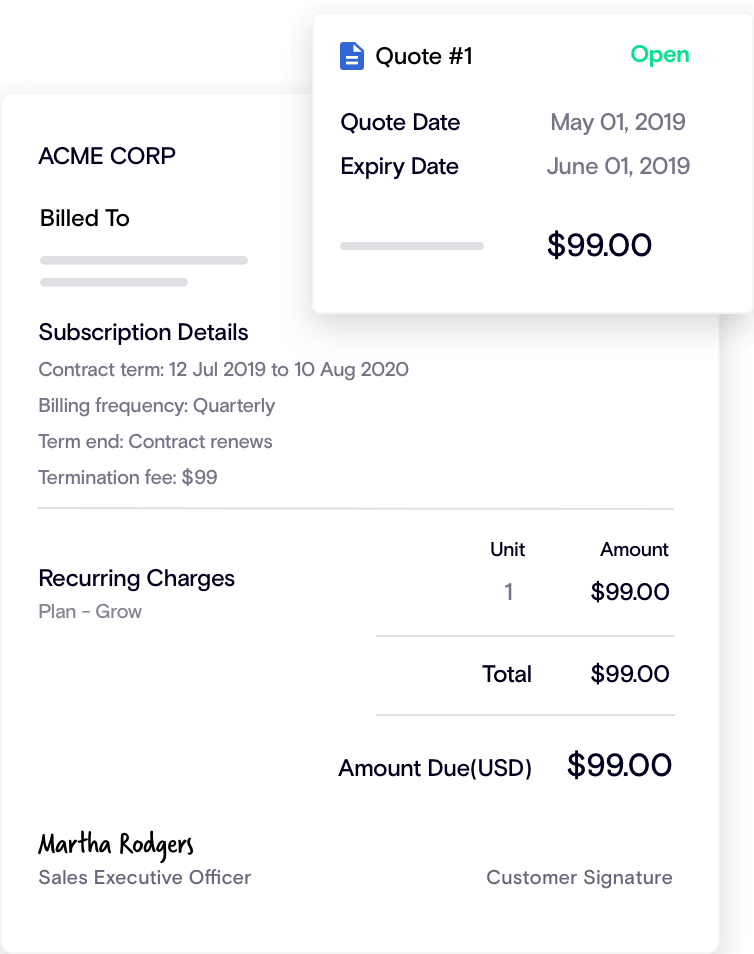Click the Martha Rodgers signature

pyautogui.click(x=116, y=844)
